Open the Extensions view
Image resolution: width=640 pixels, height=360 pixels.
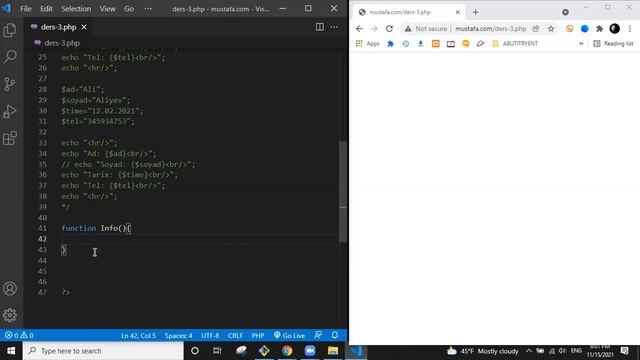(x=10, y=138)
